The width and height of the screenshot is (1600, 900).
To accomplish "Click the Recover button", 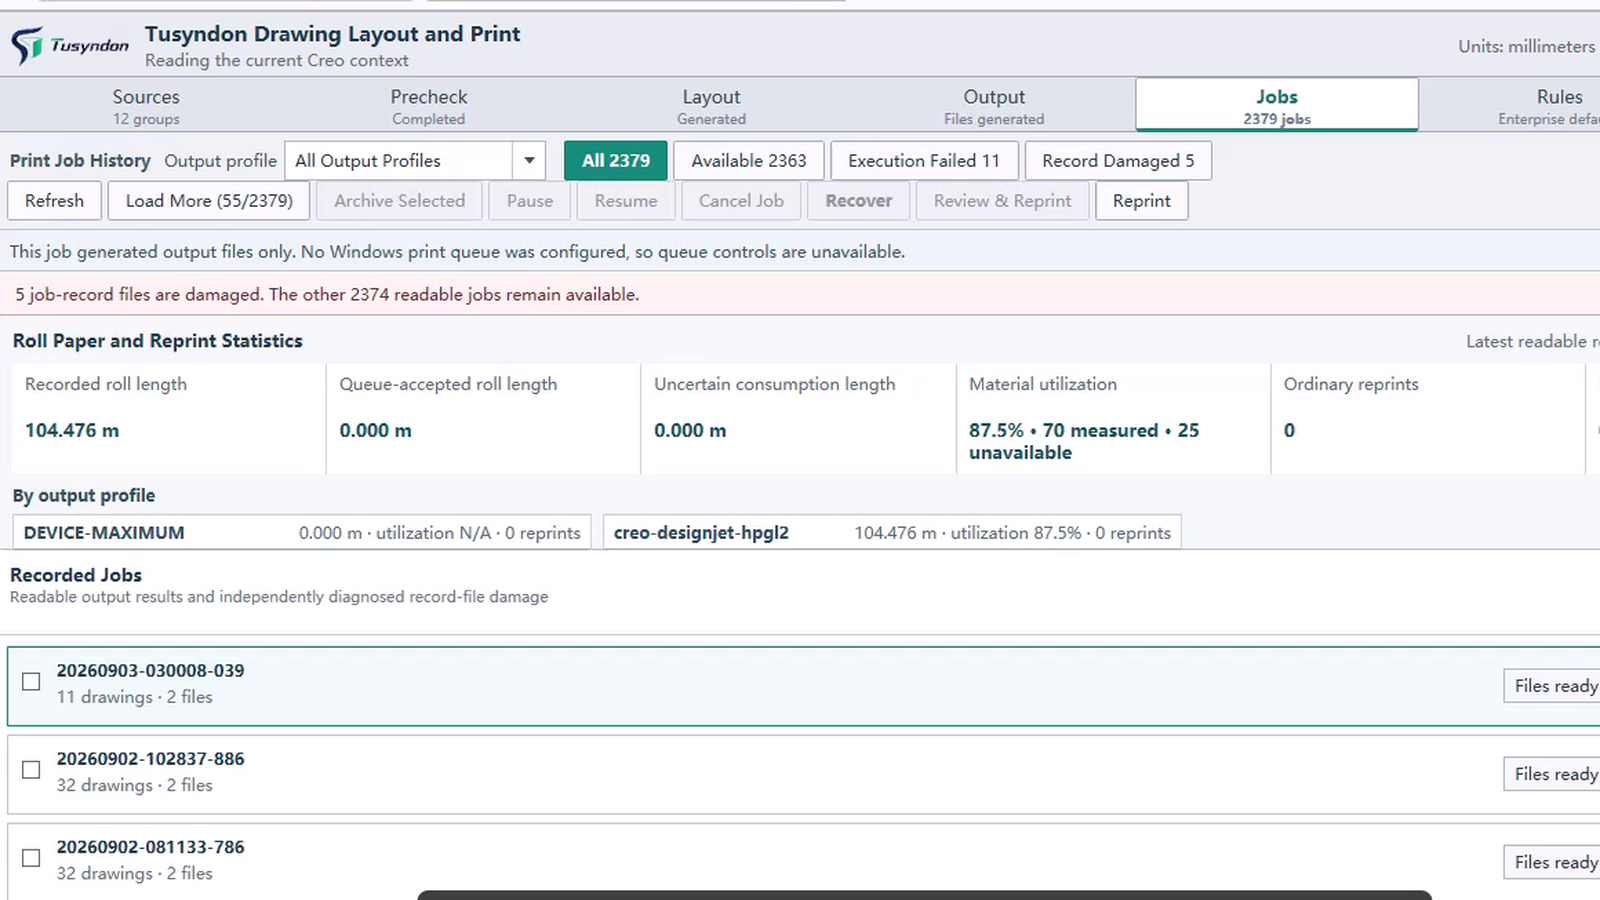I will [859, 200].
